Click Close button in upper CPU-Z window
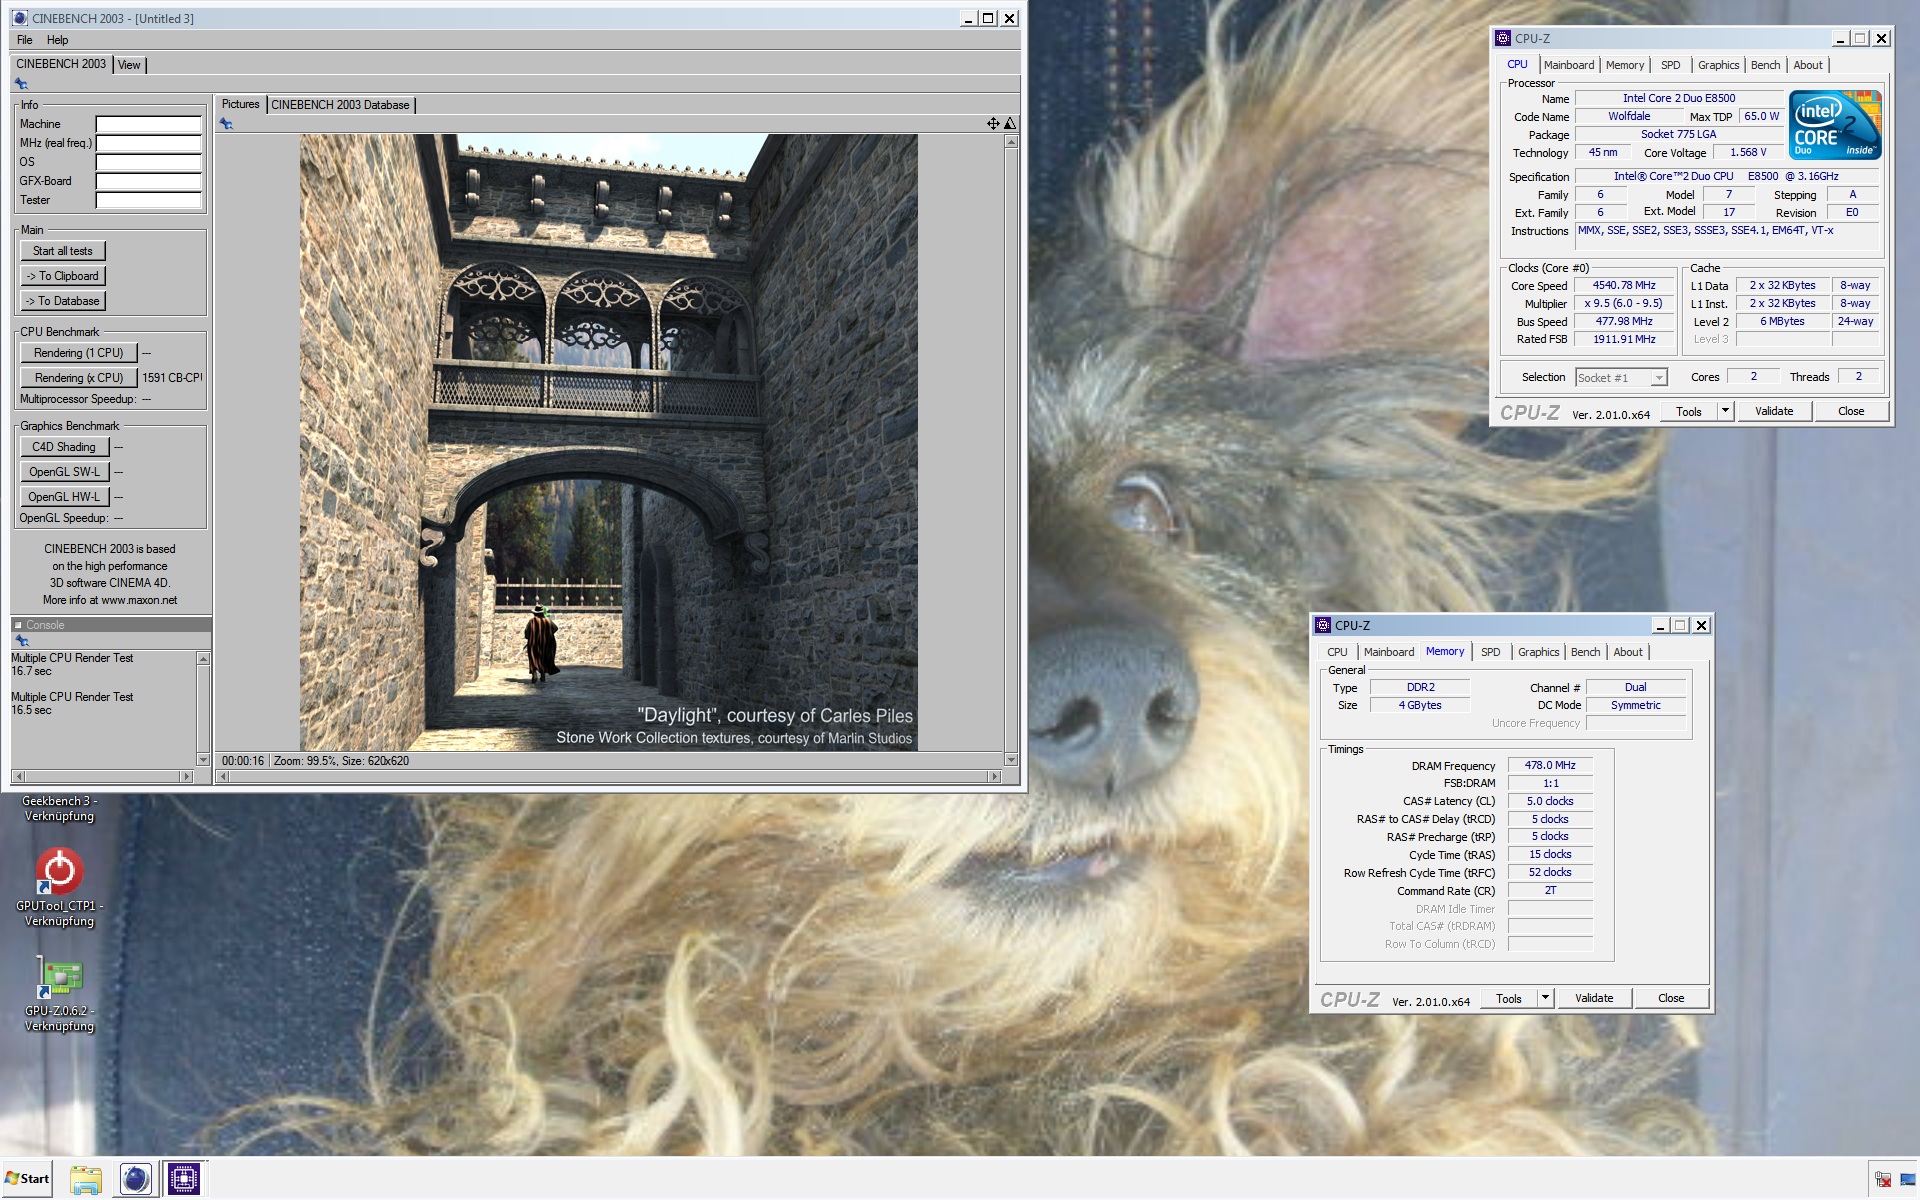Viewport: 1920px width, 1200px height. point(1851,411)
